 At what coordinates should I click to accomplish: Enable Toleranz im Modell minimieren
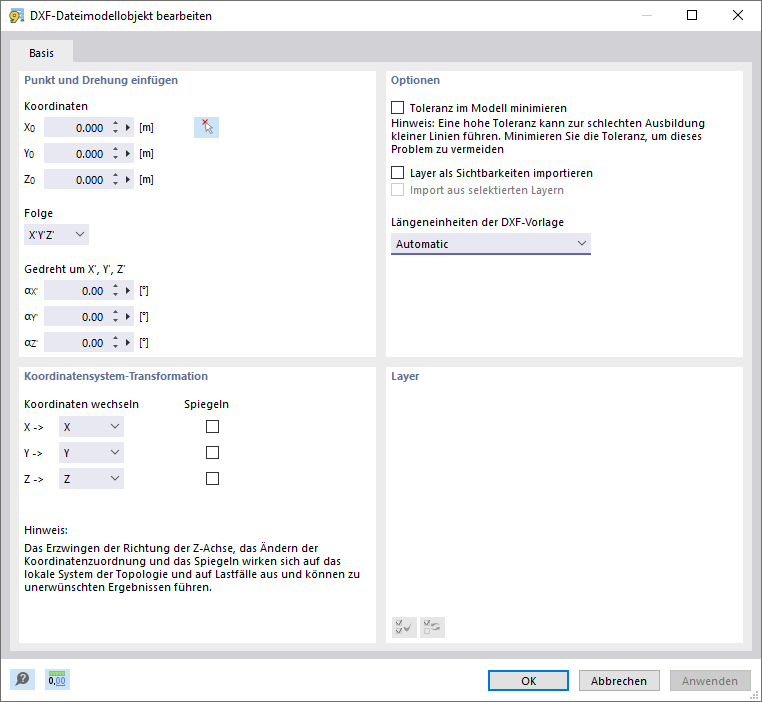click(398, 107)
